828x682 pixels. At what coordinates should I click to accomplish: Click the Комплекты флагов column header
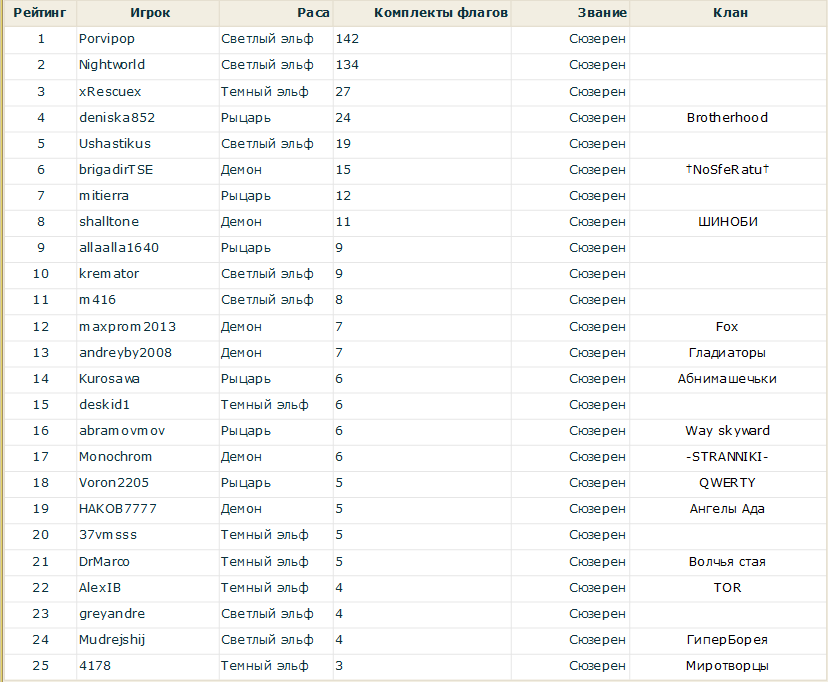coord(440,13)
